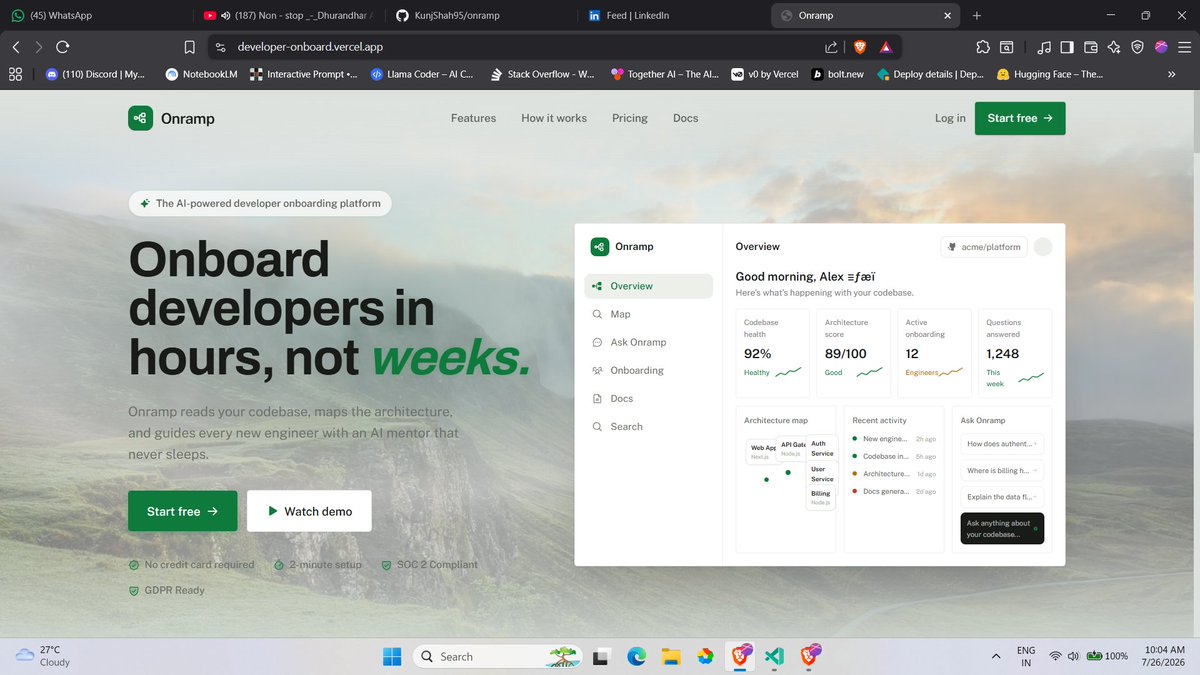Click the Watch demo button
This screenshot has width=1200, height=675.
(309, 511)
